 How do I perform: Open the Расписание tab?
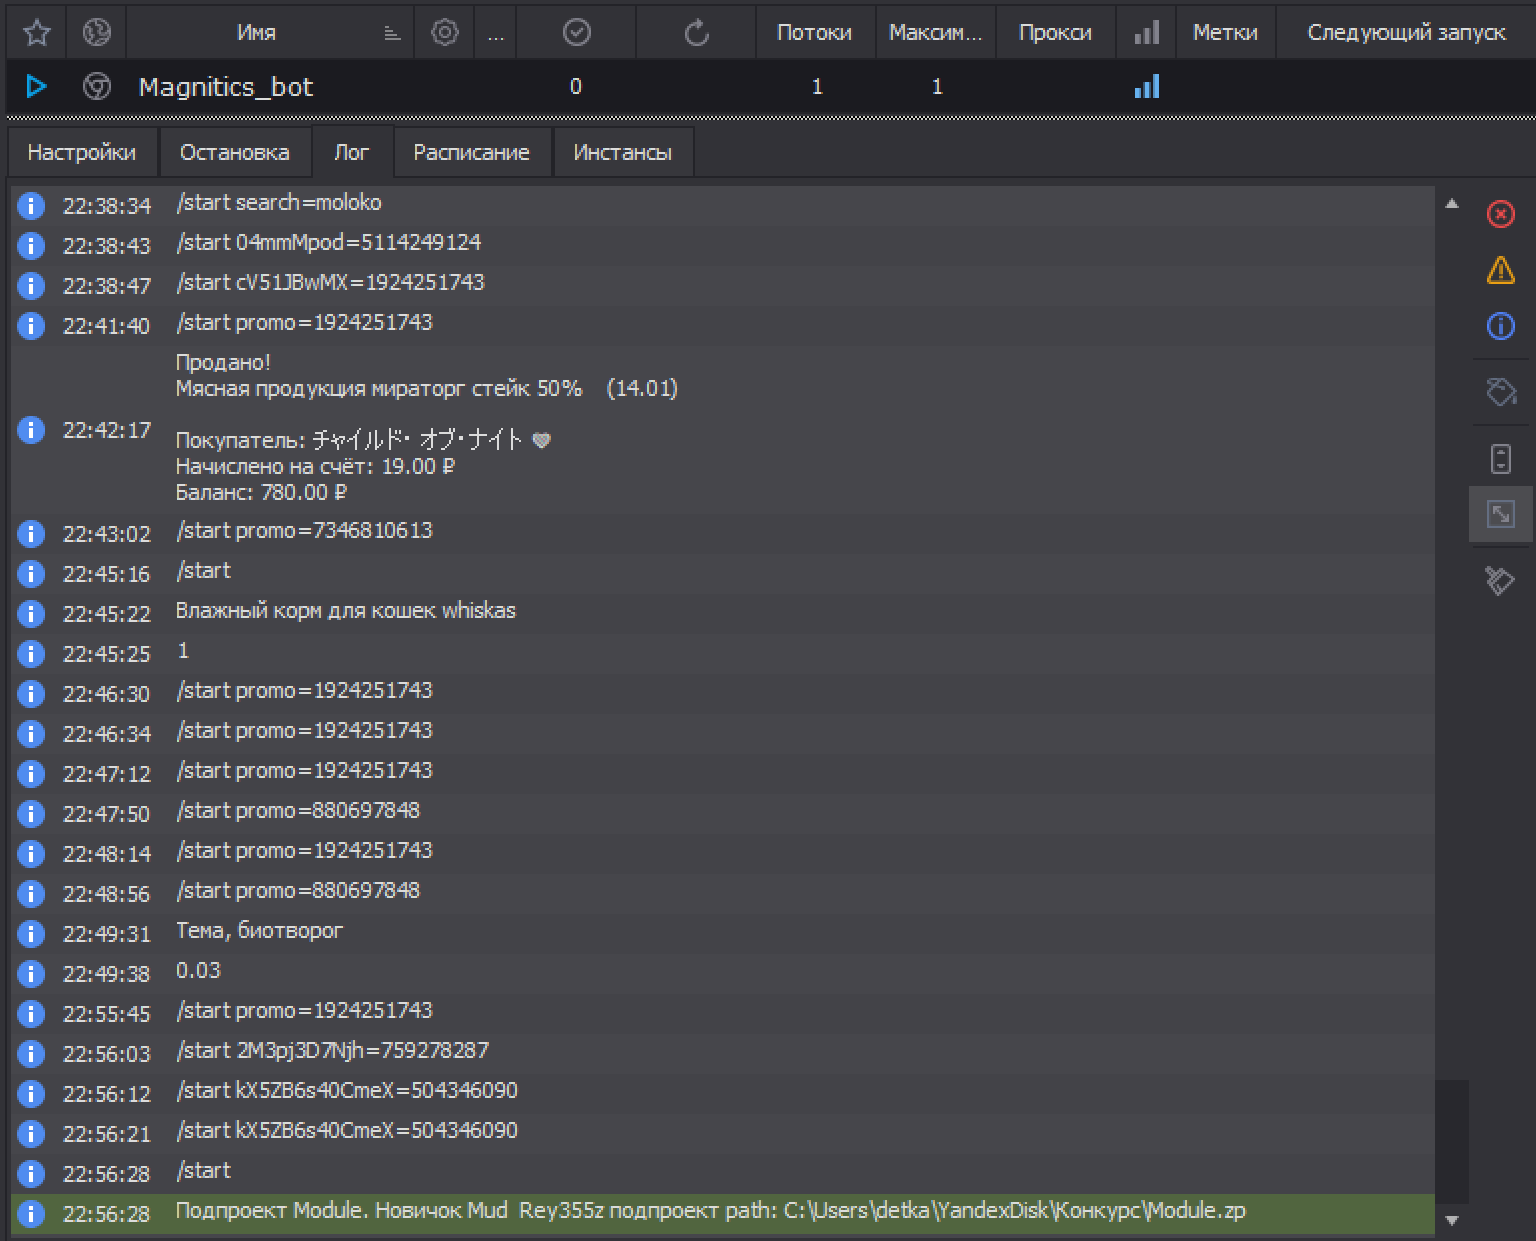tap(471, 152)
